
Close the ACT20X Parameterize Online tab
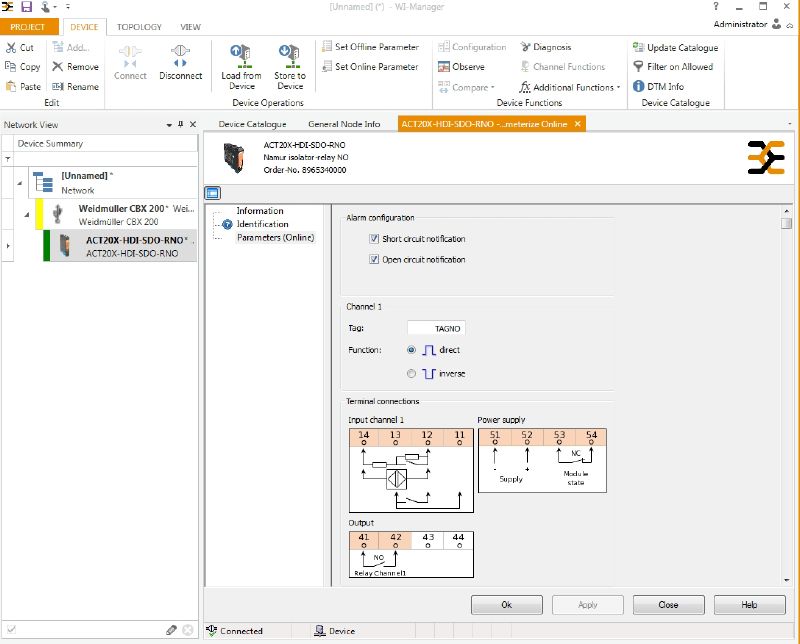coord(578,124)
